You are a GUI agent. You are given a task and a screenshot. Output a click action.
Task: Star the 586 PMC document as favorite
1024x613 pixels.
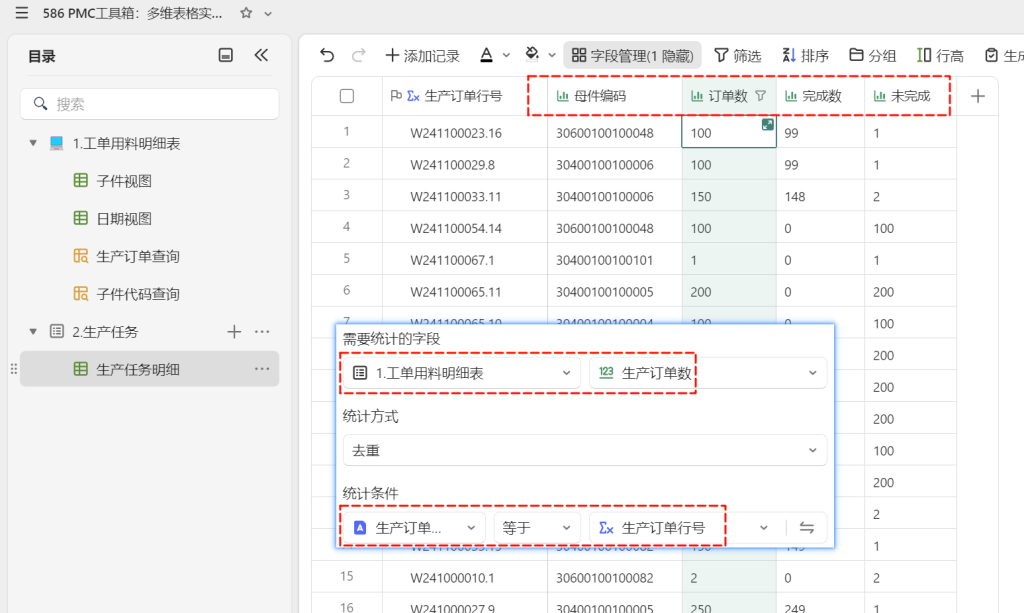coord(246,13)
